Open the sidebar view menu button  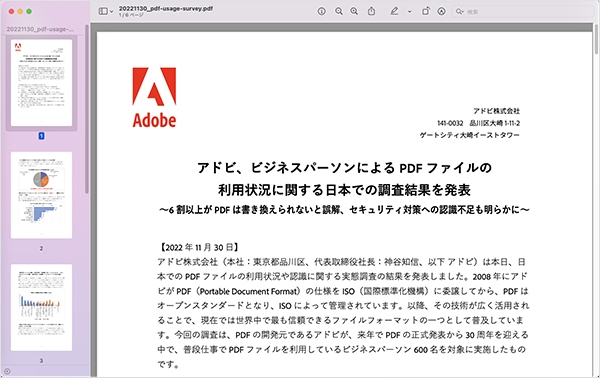pyautogui.click(x=103, y=11)
